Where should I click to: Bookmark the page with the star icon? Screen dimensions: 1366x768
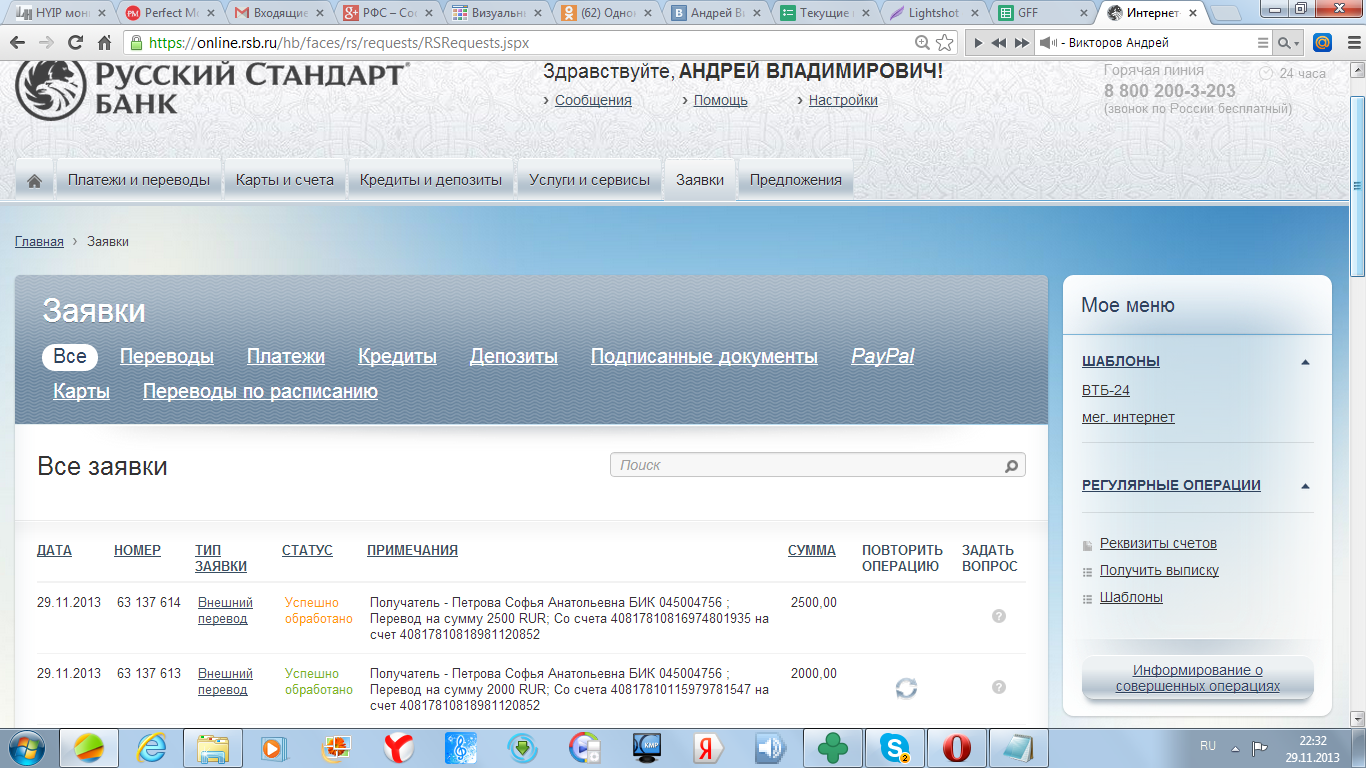[x=945, y=43]
